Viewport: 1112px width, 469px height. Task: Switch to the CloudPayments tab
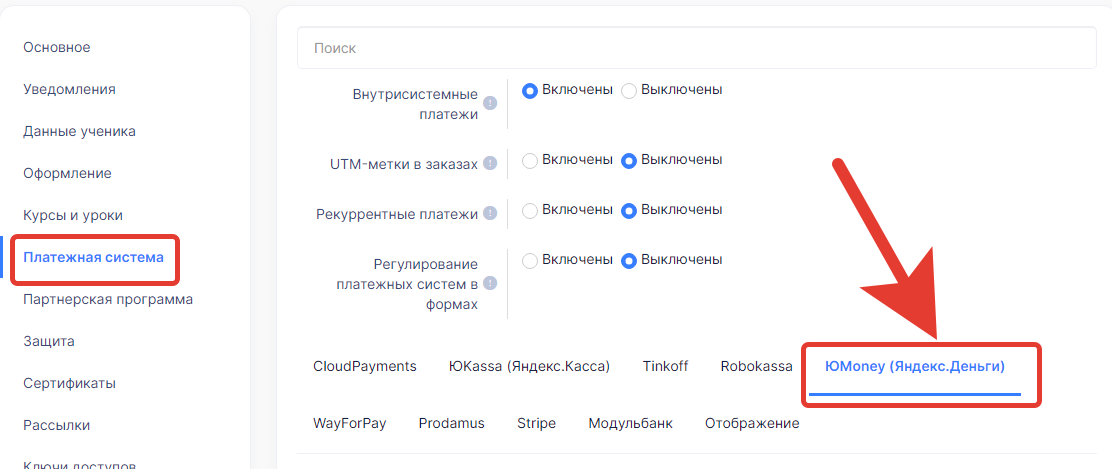(x=365, y=367)
